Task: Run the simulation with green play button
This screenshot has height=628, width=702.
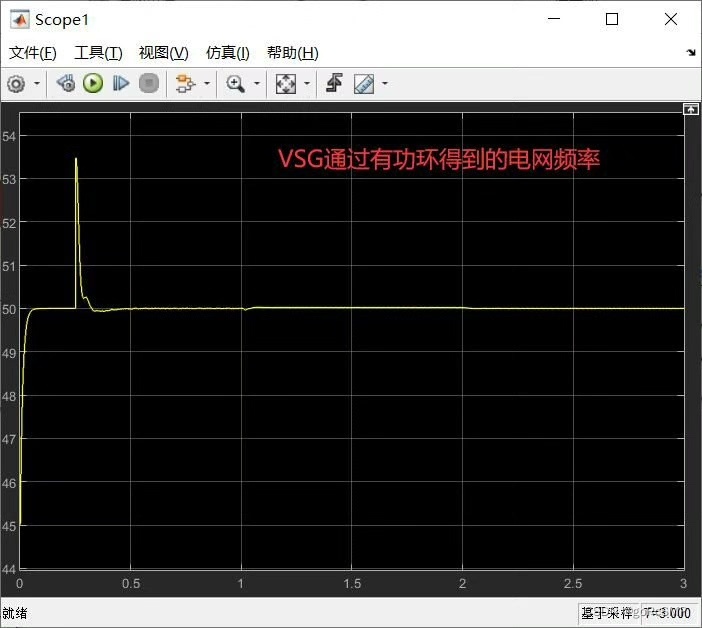Action: tap(93, 84)
